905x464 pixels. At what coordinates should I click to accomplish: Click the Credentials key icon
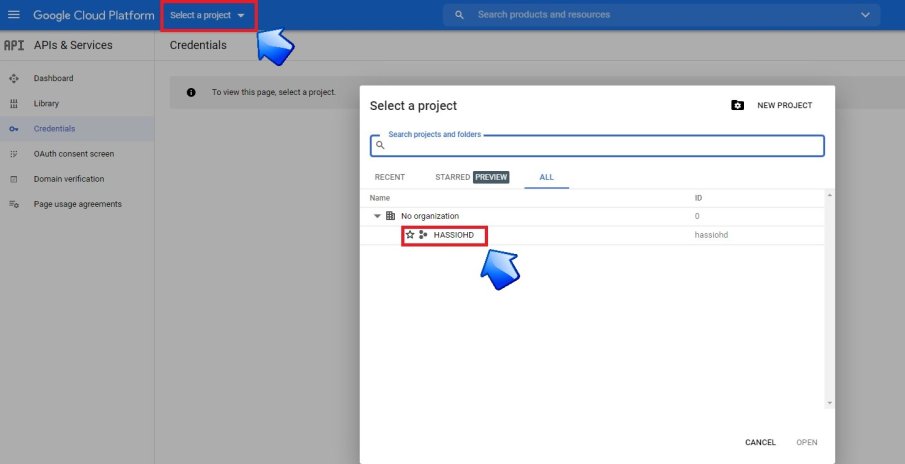pyautogui.click(x=14, y=129)
